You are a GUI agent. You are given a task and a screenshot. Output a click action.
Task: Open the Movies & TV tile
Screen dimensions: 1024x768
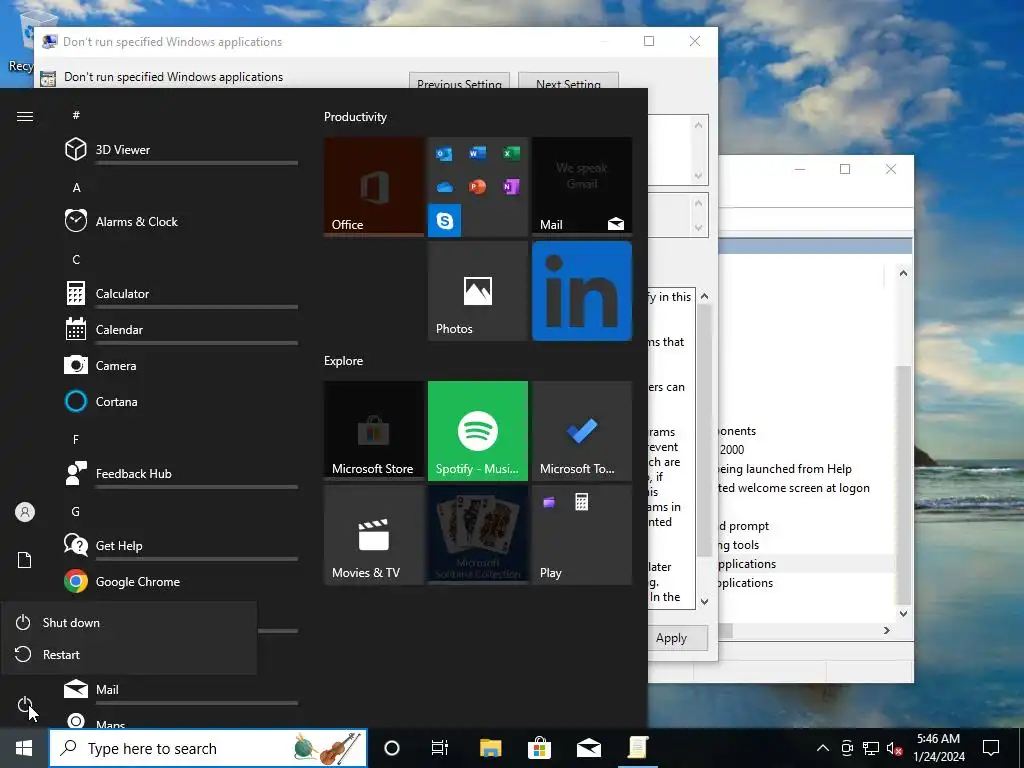point(374,535)
